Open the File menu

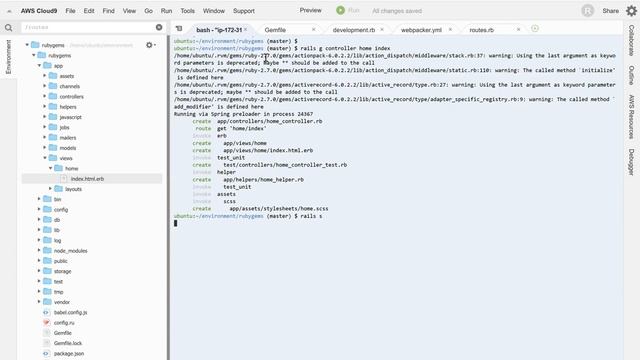[70, 11]
